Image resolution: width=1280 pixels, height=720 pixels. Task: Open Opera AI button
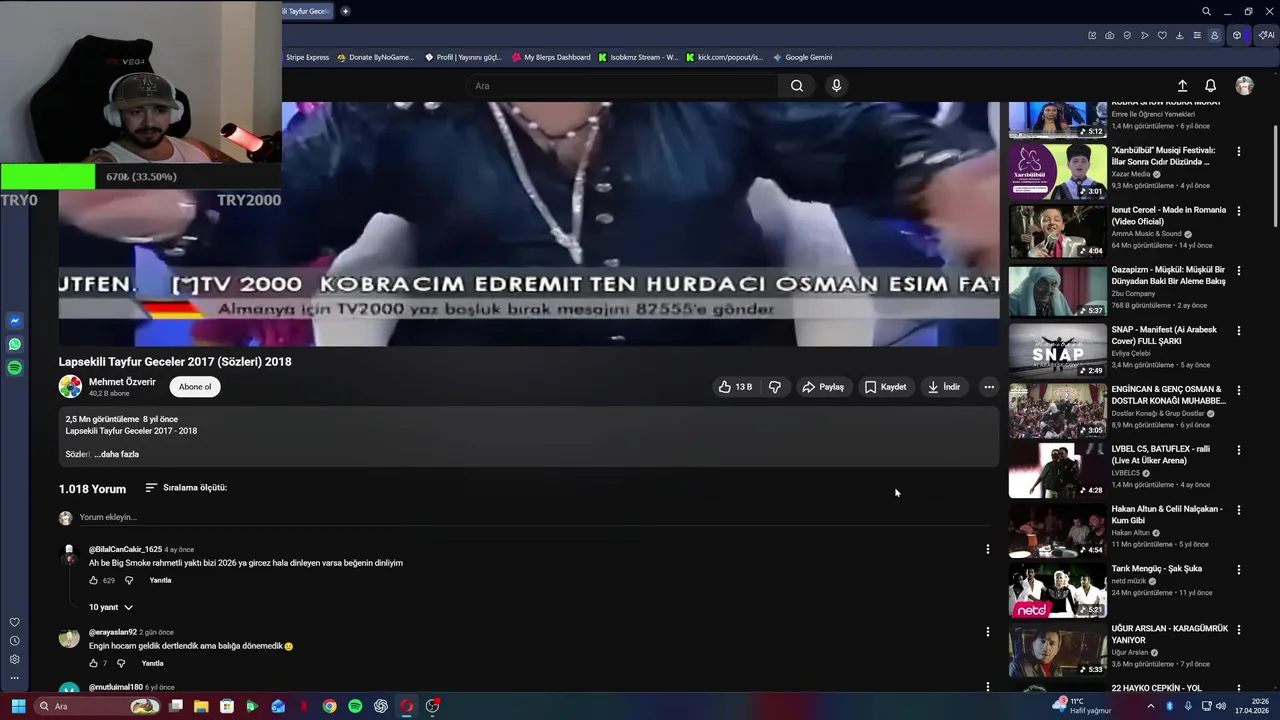coord(1267,35)
